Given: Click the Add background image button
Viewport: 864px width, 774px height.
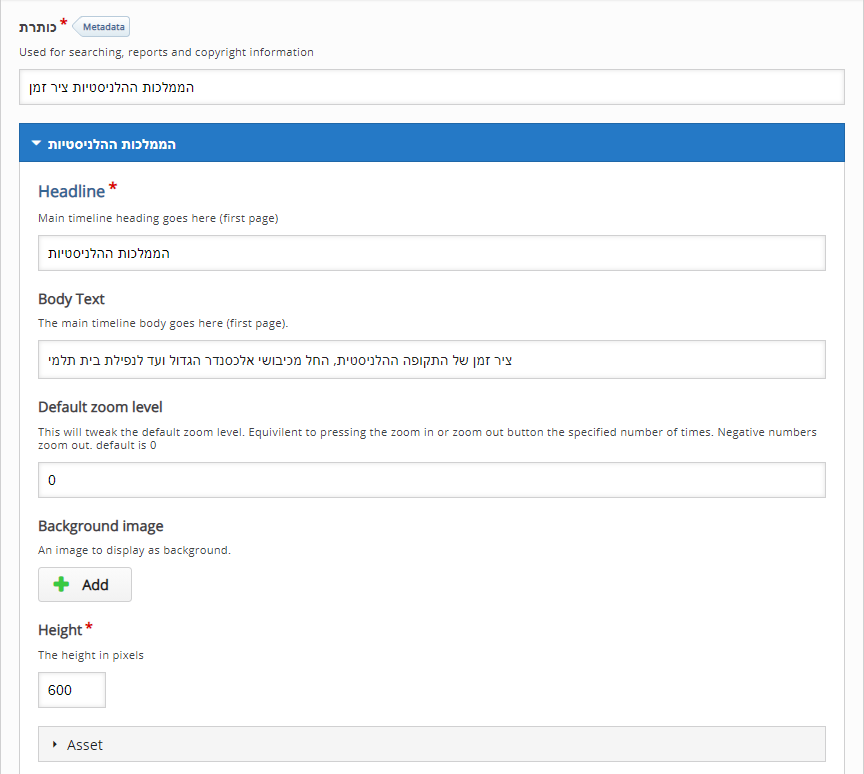Looking at the screenshot, I should 85,584.
